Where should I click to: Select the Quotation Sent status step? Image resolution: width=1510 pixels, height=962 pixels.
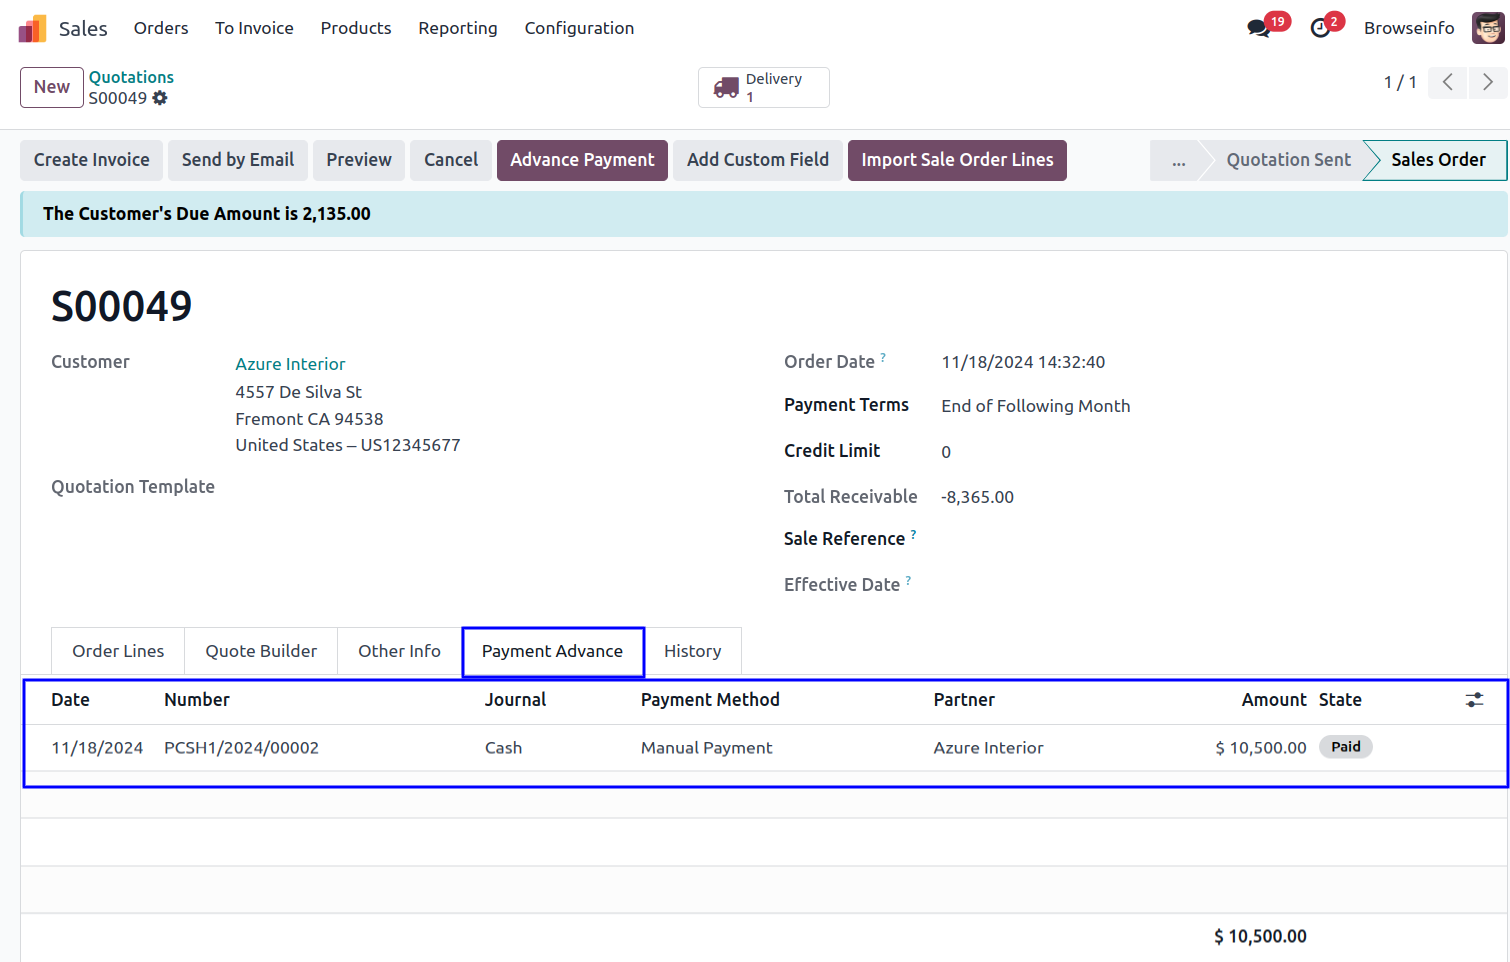click(x=1287, y=160)
